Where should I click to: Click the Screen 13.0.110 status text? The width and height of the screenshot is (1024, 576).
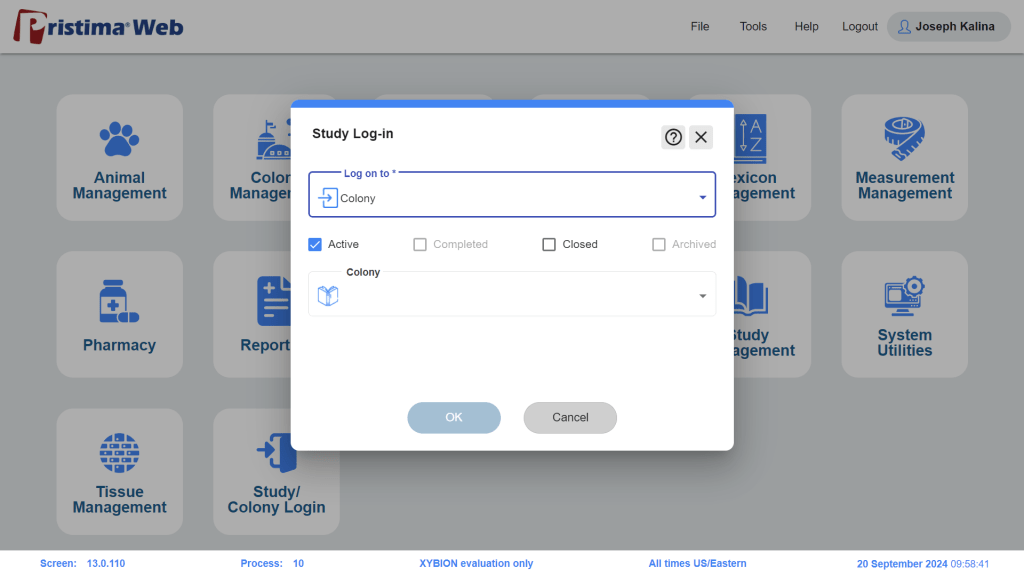(x=82, y=564)
